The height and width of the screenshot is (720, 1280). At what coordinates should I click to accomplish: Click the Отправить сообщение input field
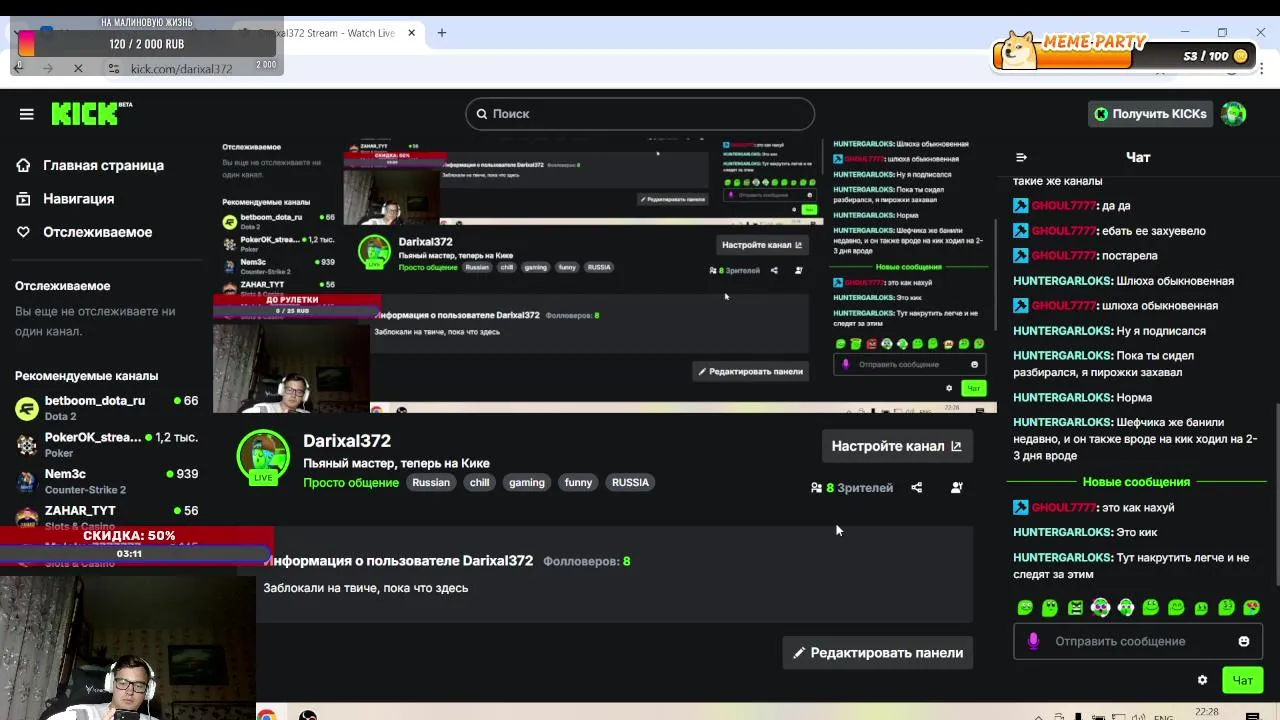point(1138,642)
